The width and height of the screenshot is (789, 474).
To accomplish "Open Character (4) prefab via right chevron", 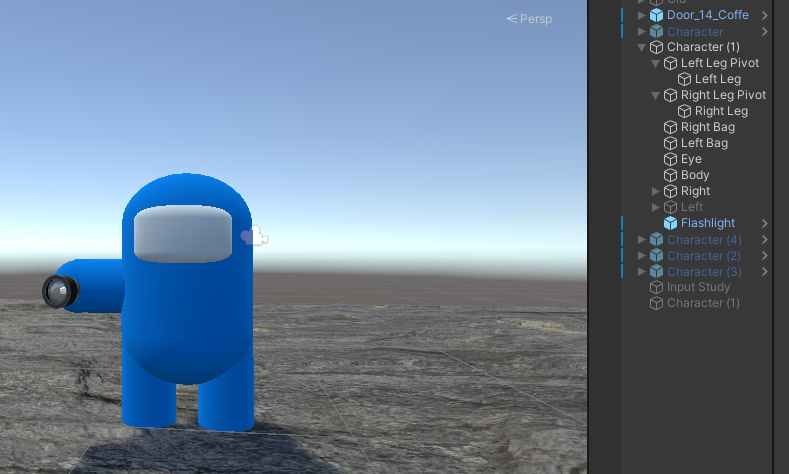I will [764, 240].
